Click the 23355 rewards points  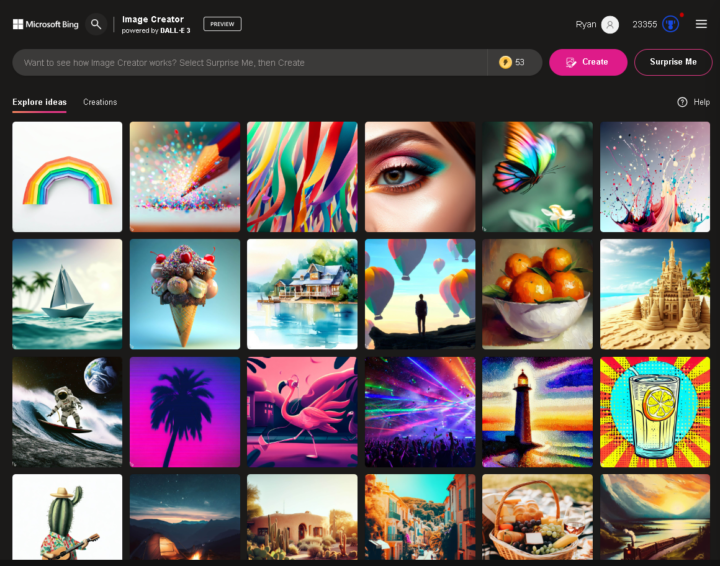[x=644, y=24]
